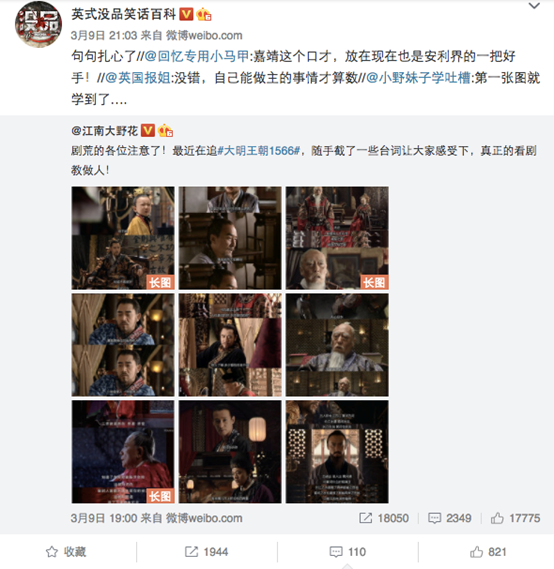
Task: Open the @回忆专用小马甲 mention link
Action: tap(197, 56)
